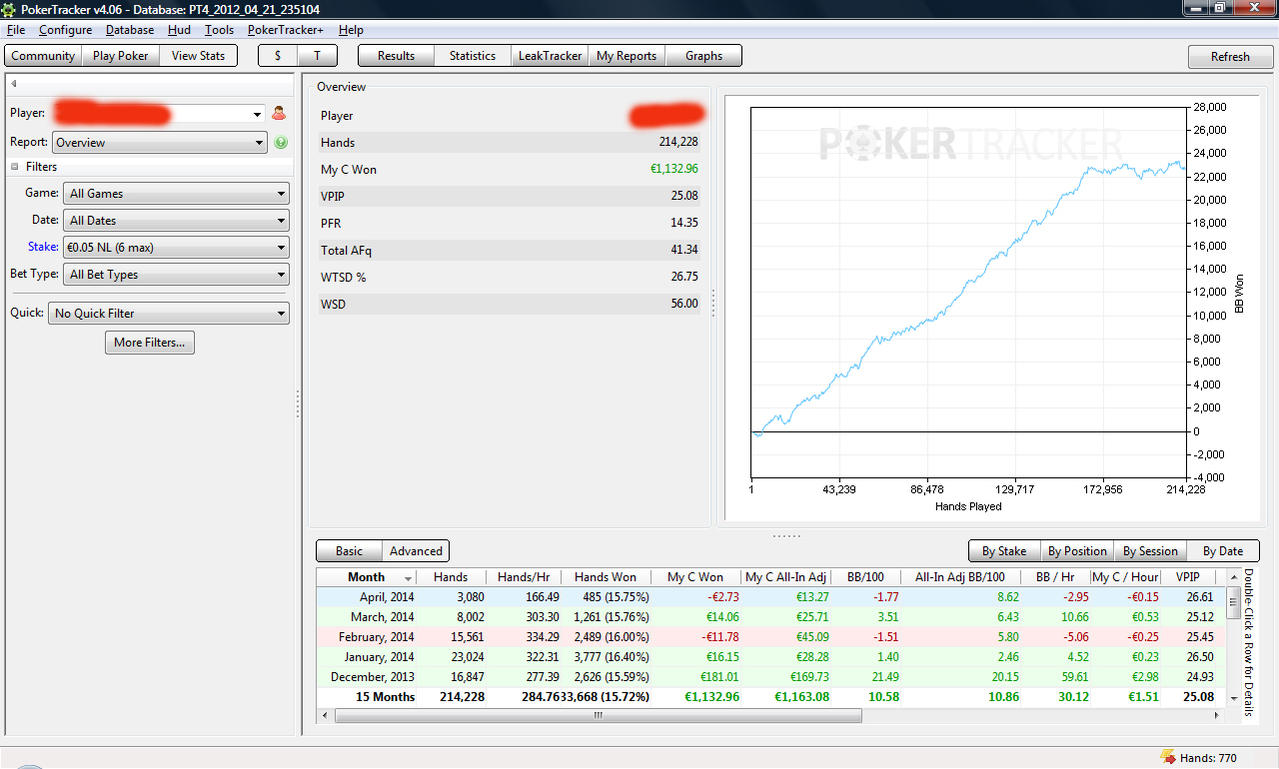This screenshot has width=1279, height=769.
Task: Click the Hands status icon in status bar
Action: [1167, 758]
